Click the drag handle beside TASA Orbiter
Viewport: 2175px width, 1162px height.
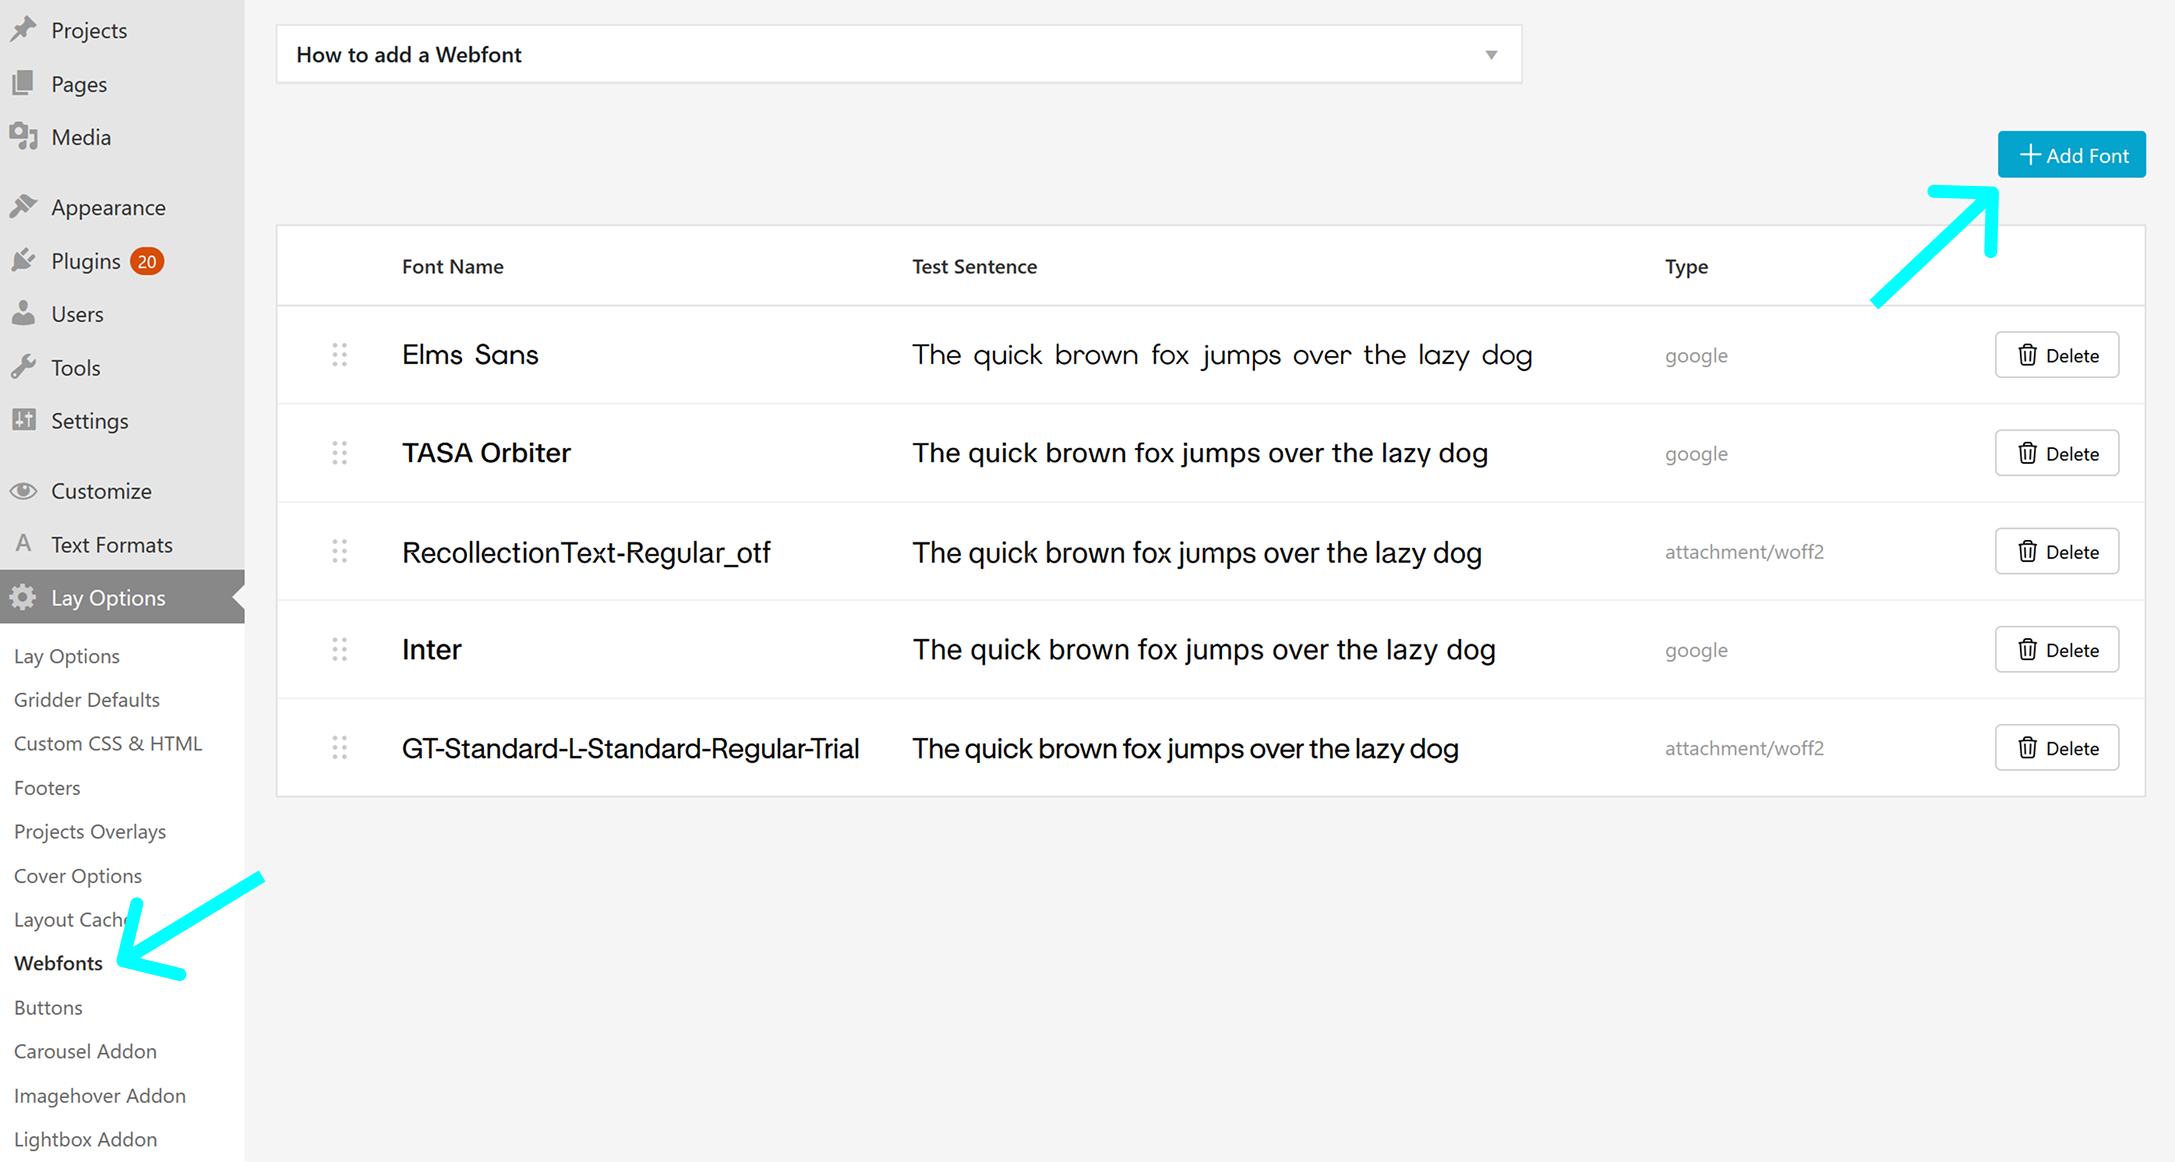click(340, 453)
